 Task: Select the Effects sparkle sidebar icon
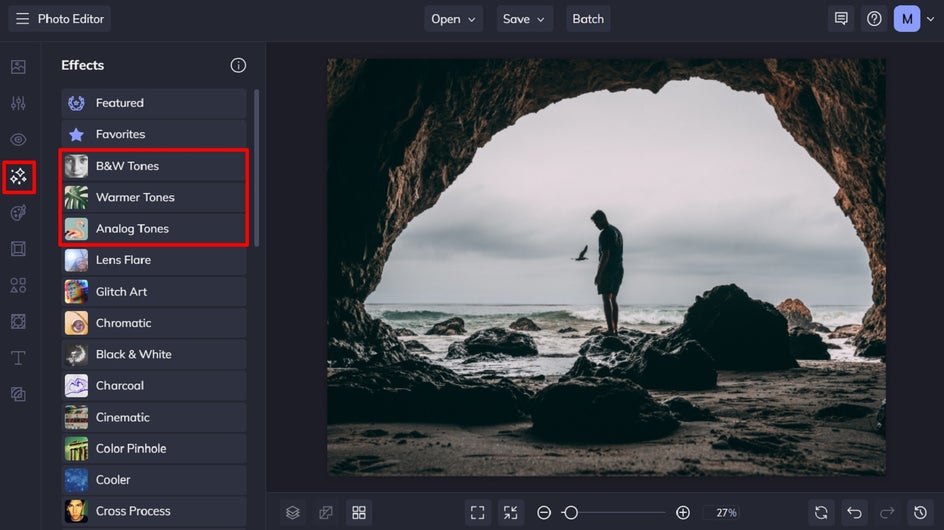[x=18, y=176]
